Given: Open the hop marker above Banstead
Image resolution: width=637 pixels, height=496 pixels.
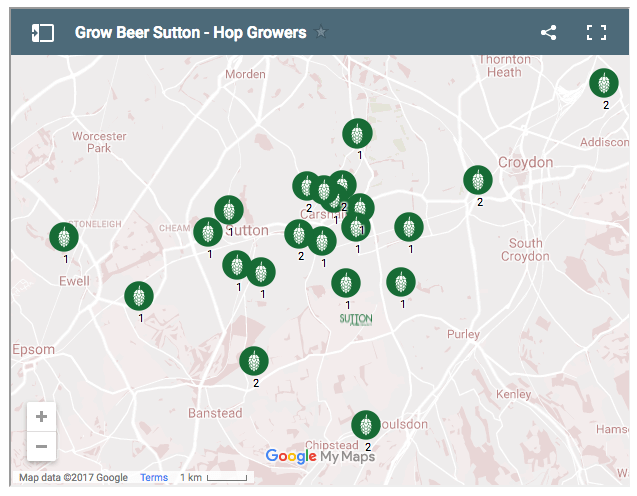Looking at the screenshot, I should pyautogui.click(x=254, y=361).
